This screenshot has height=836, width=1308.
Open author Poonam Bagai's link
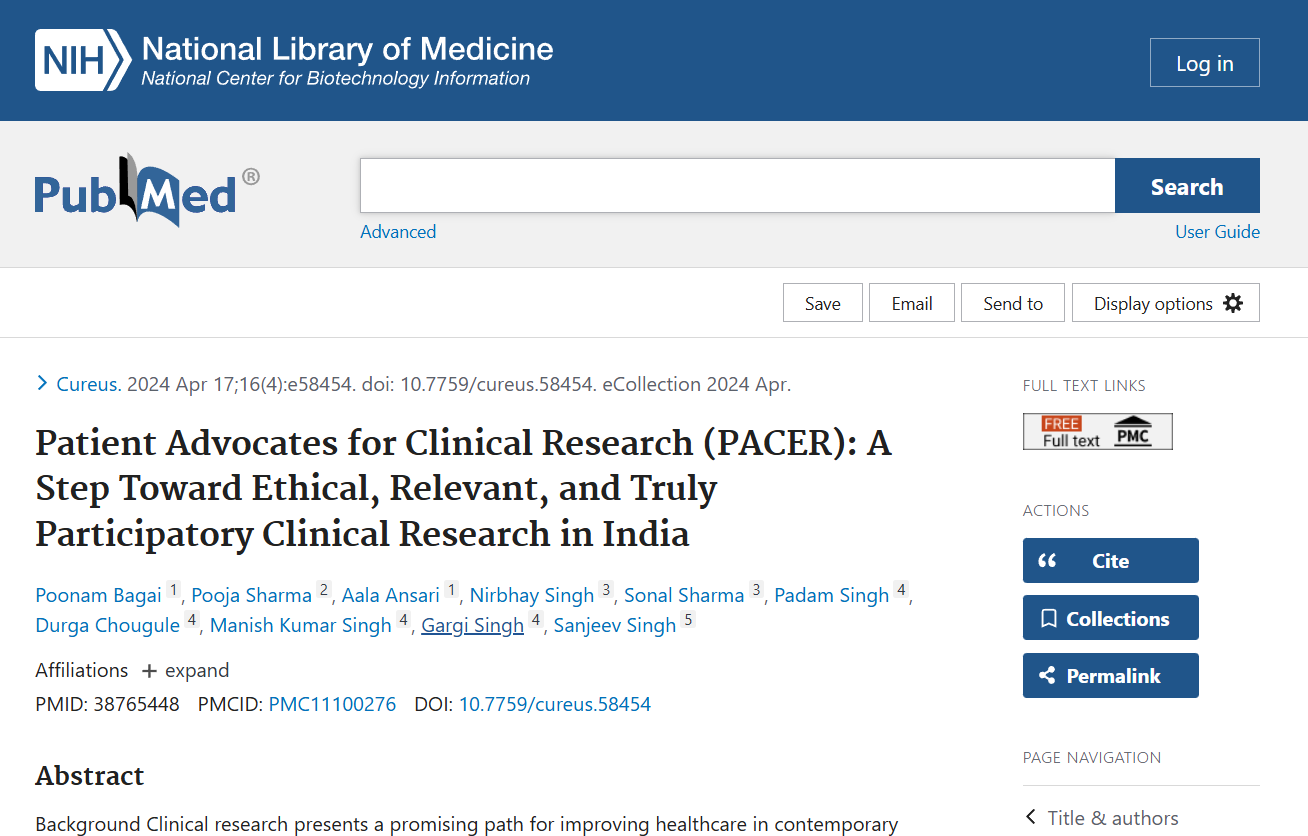click(98, 596)
